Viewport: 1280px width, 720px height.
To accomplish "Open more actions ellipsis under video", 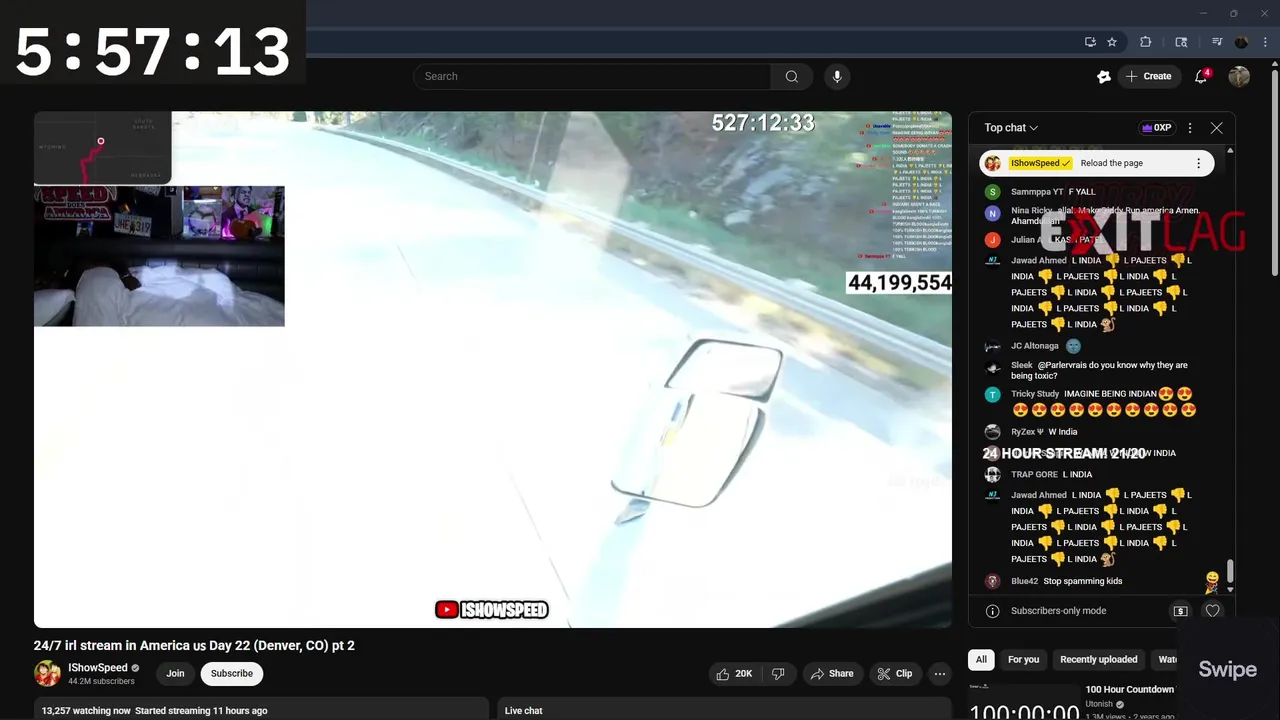I will (x=939, y=674).
